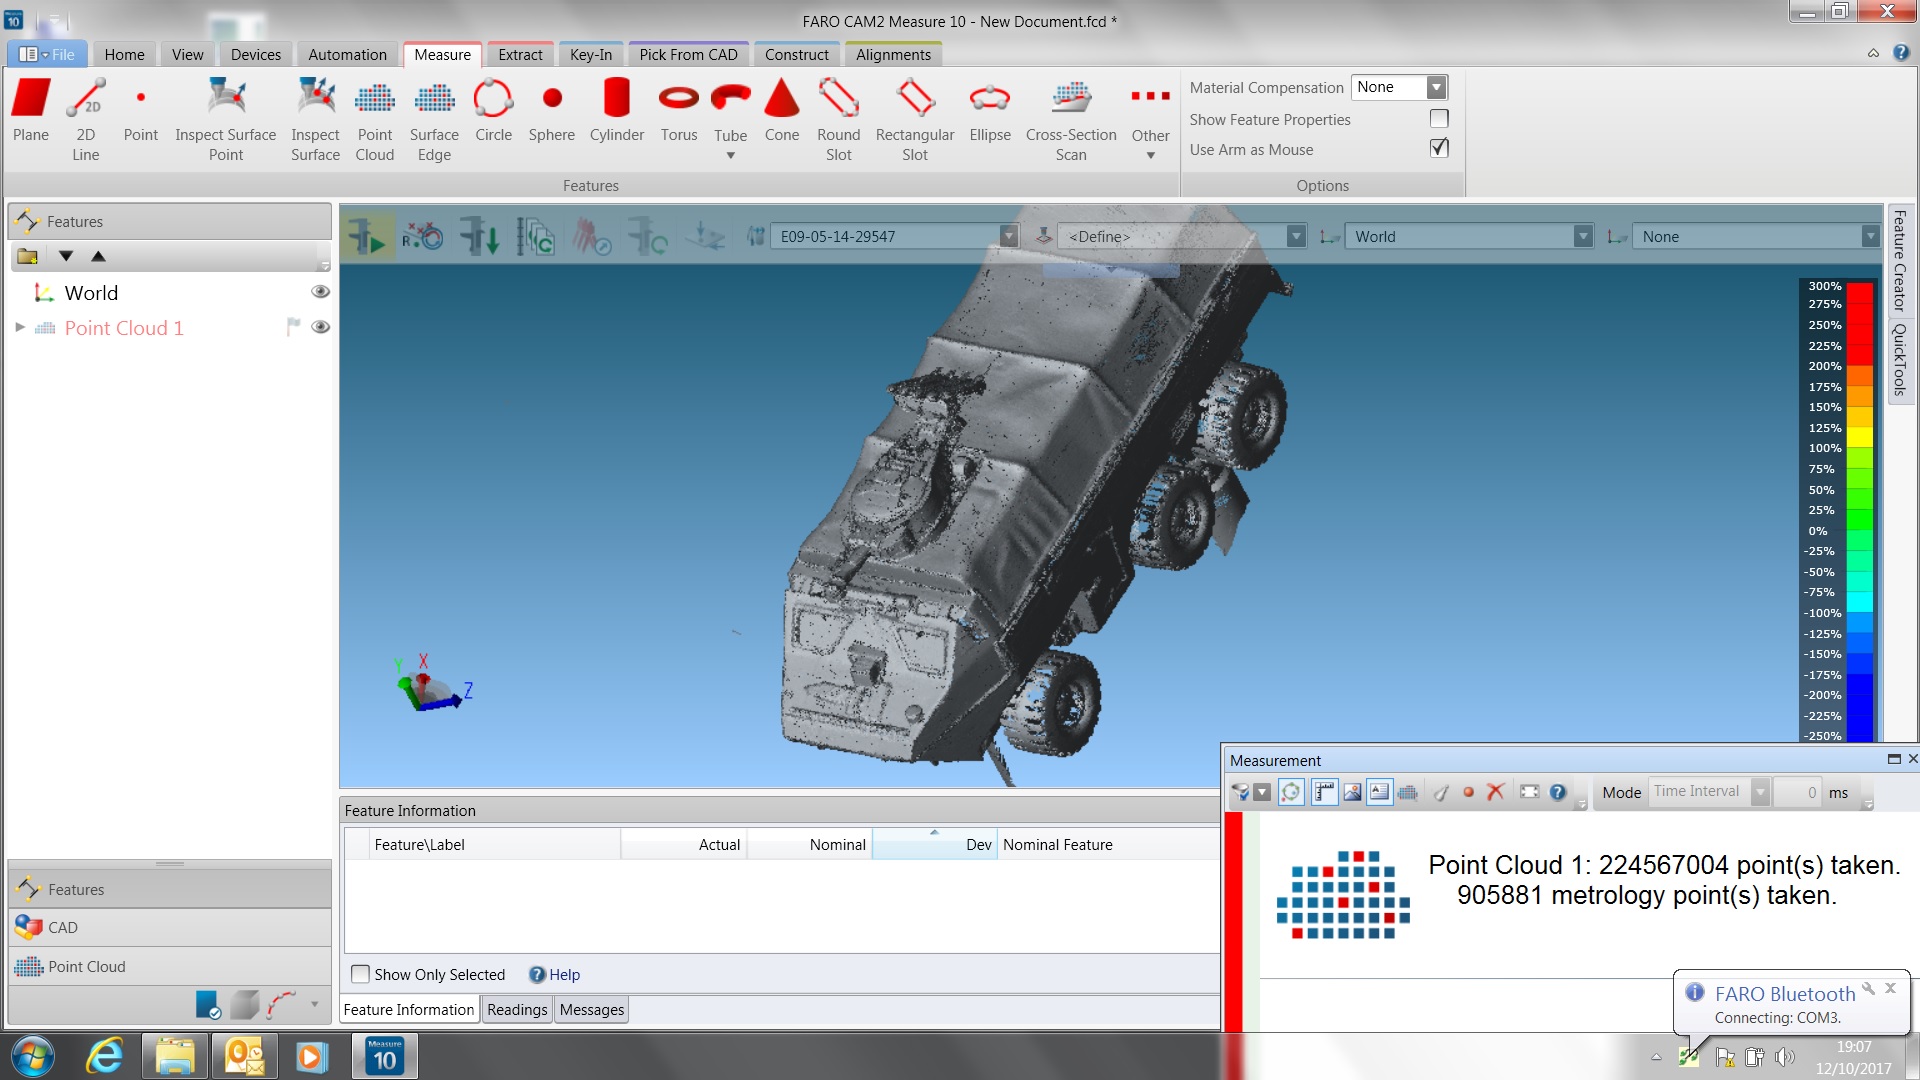The height and width of the screenshot is (1080, 1920).
Task: Select the Surface Edge tool
Action: click(434, 118)
